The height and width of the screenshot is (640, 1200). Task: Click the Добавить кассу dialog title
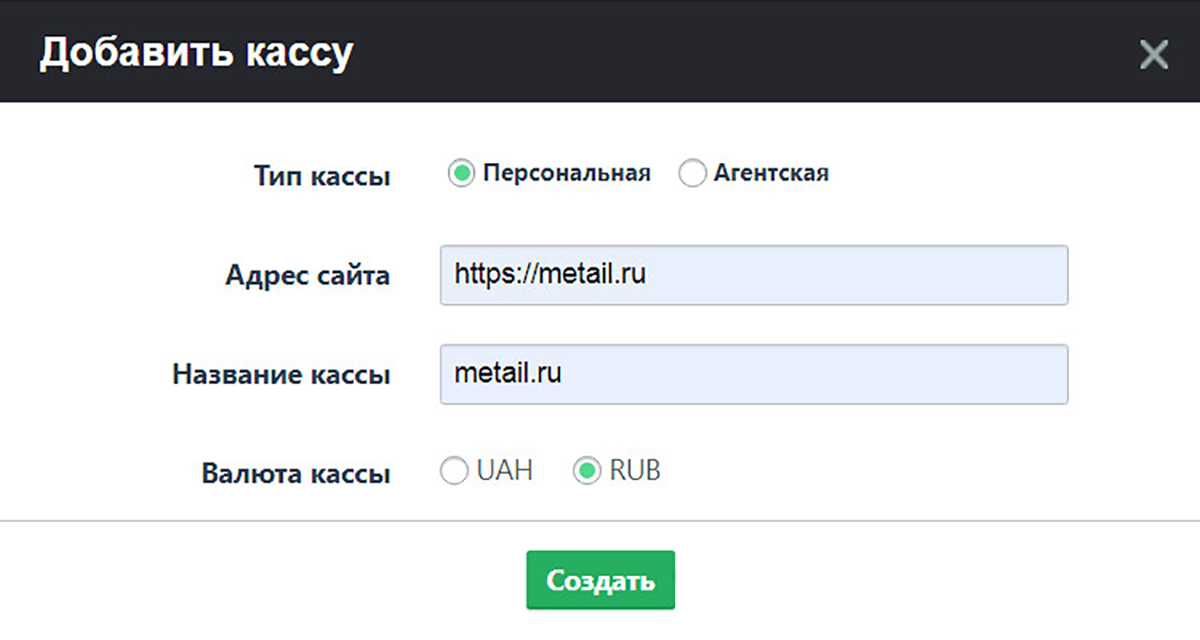click(x=196, y=53)
